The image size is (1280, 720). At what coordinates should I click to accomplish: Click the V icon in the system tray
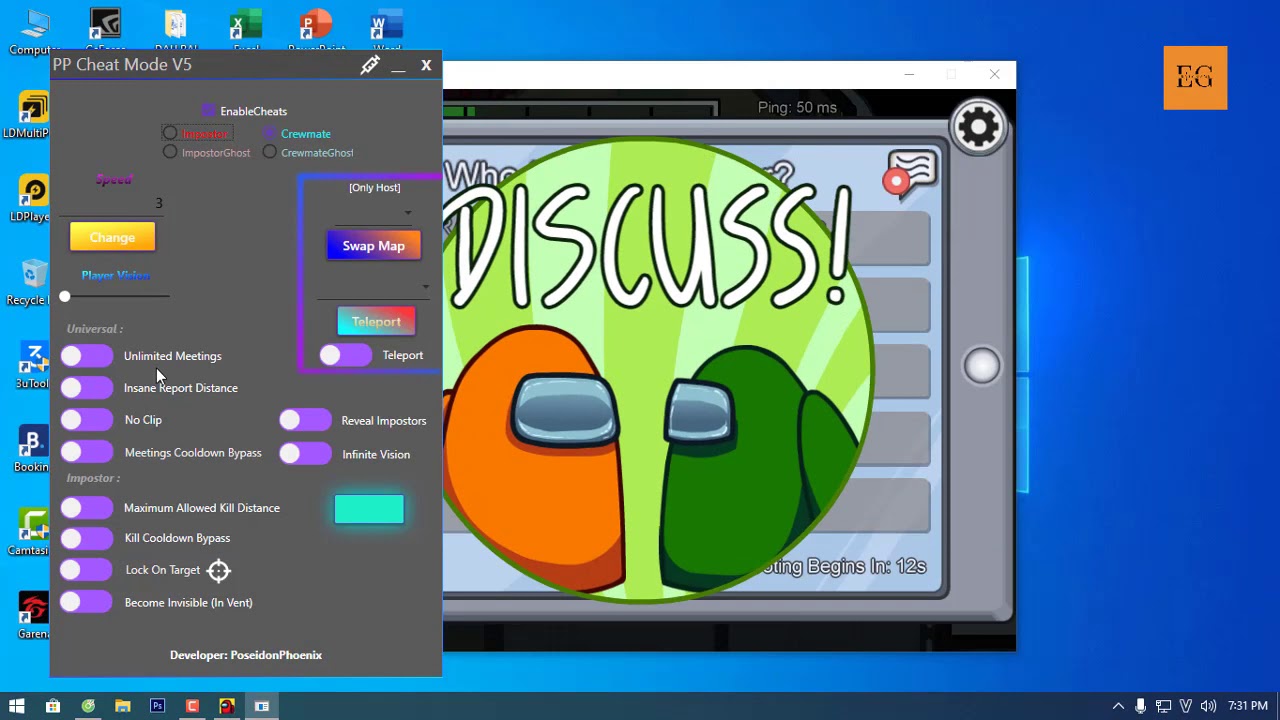(x=1186, y=706)
